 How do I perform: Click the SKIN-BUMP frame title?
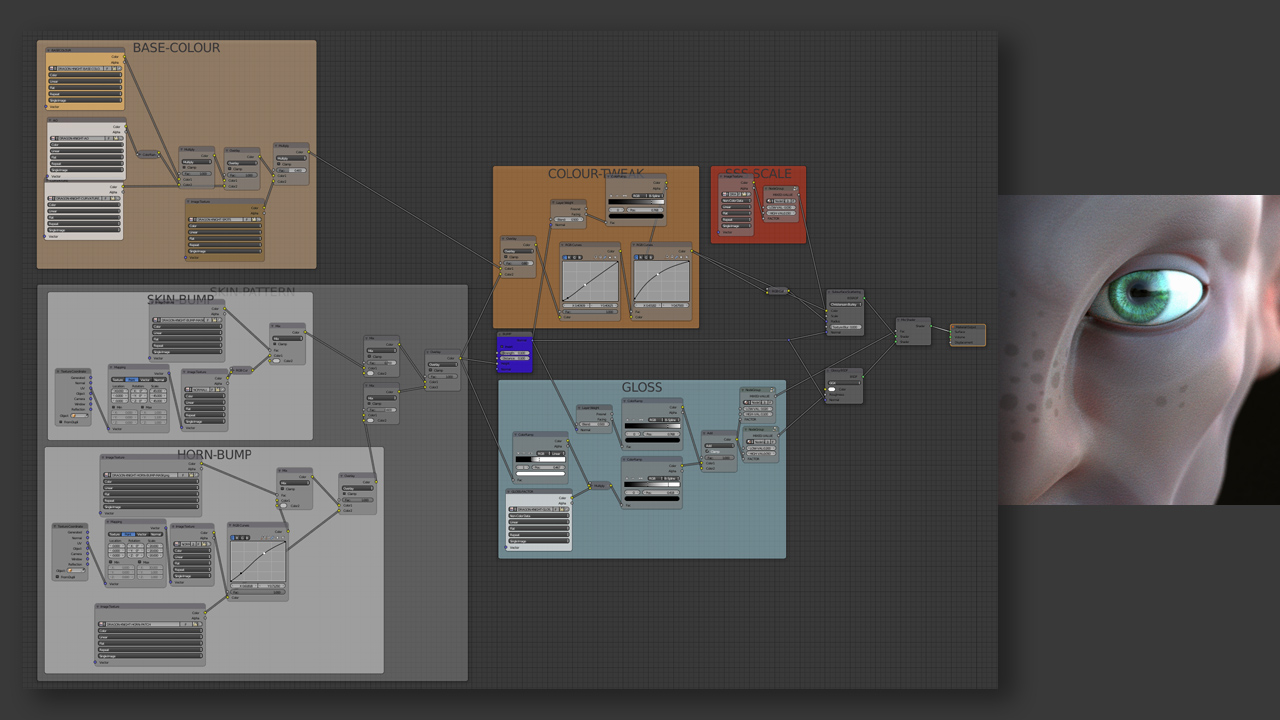click(x=180, y=299)
